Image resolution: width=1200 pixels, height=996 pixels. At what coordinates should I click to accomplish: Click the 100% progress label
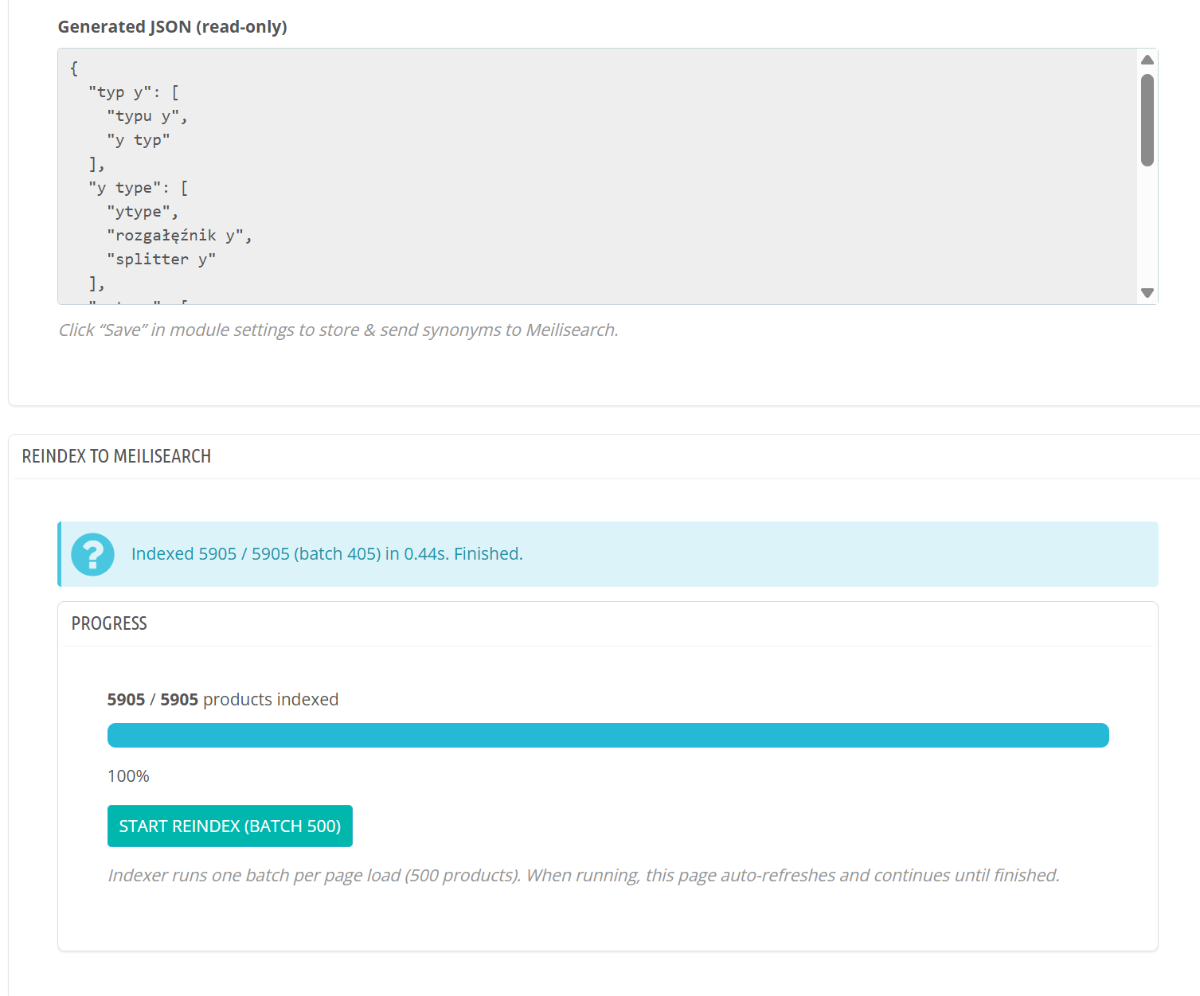[x=128, y=776]
